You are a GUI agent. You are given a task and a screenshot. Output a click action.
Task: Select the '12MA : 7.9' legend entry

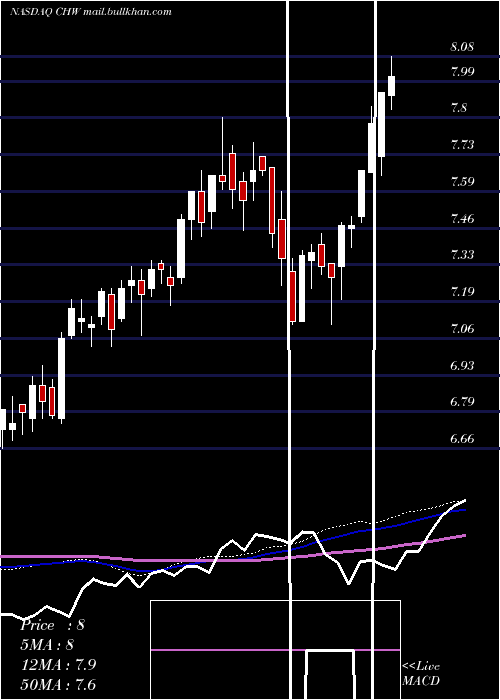tap(58, 665)
